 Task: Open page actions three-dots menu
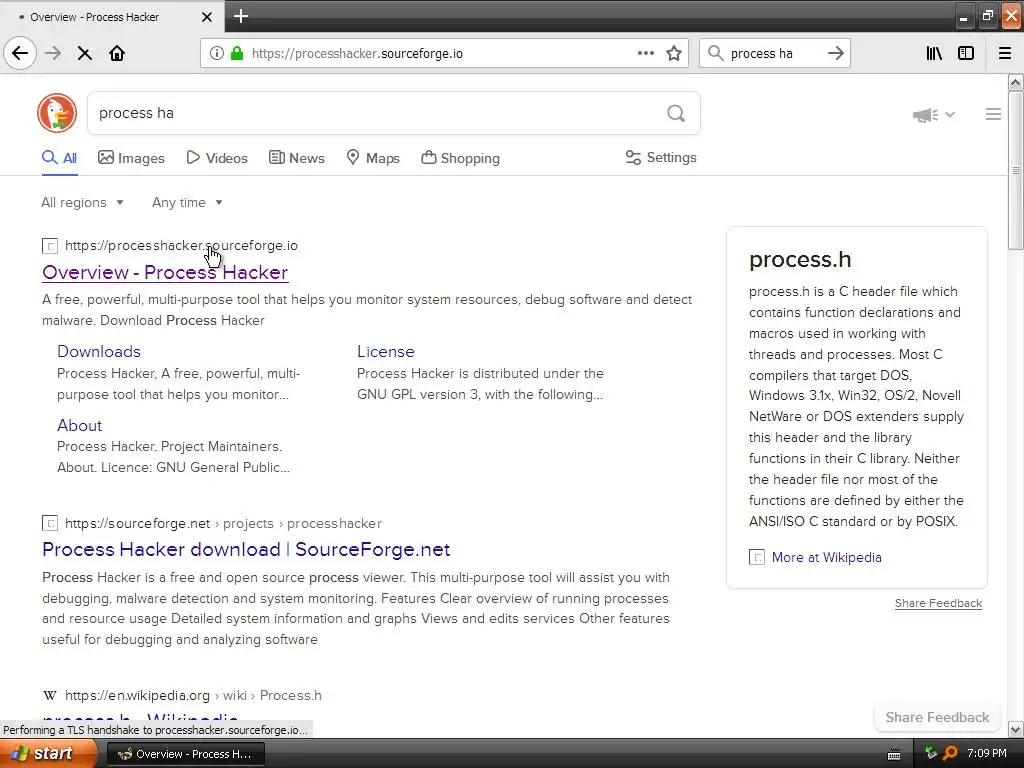645,54
